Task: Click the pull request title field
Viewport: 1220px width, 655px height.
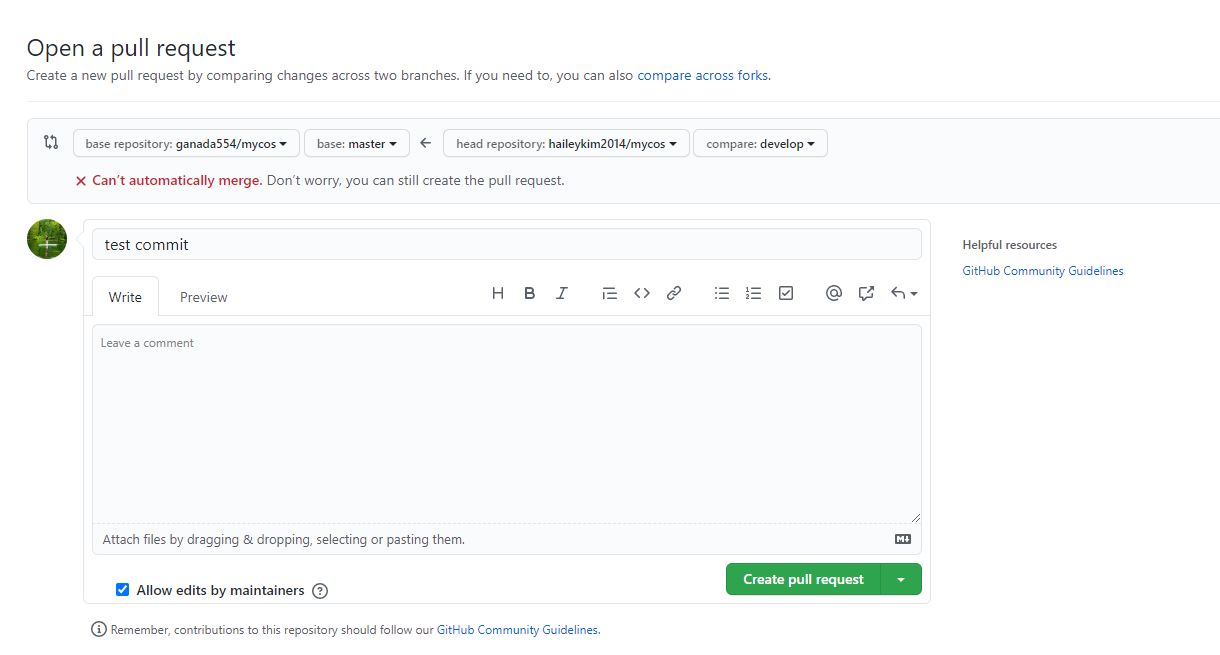Action: [507, 244]
